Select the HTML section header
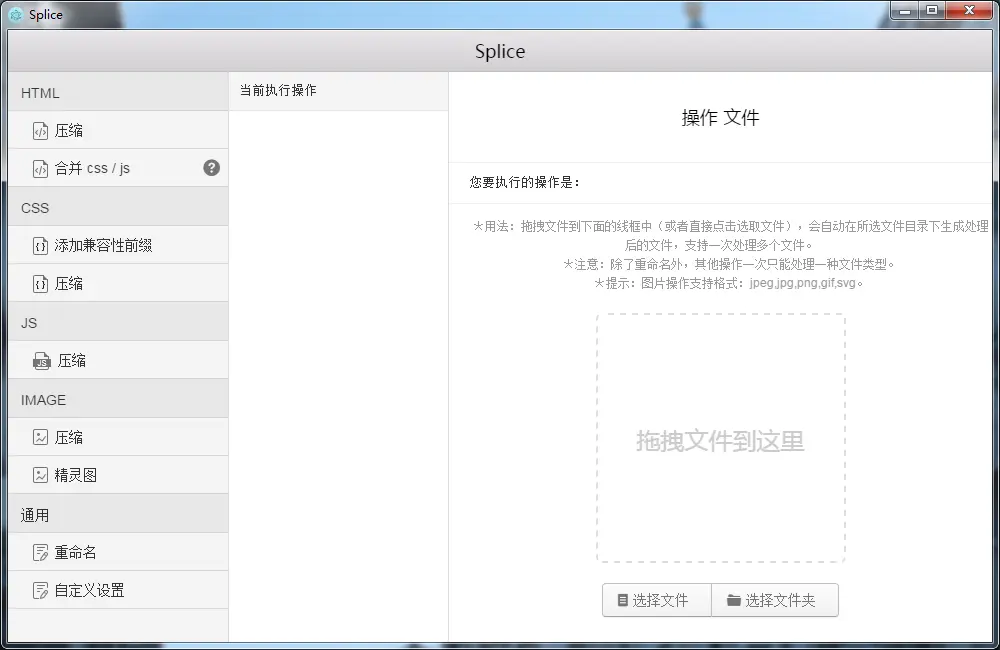The width and height of the screenshot is (1000, 650). click(x=39, y=93)
